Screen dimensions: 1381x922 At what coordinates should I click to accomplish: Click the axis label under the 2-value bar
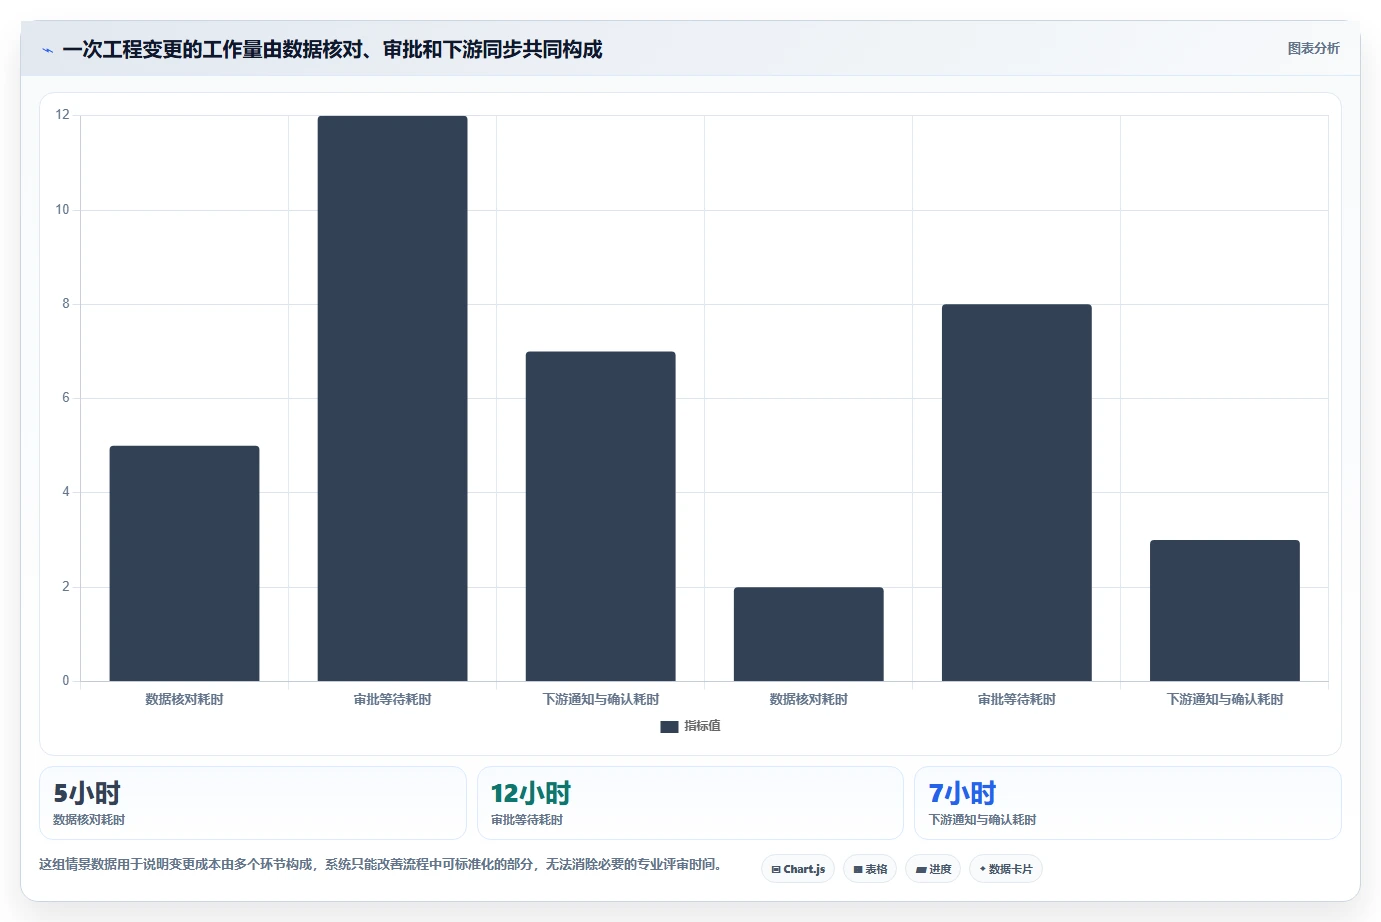point(808,700)
